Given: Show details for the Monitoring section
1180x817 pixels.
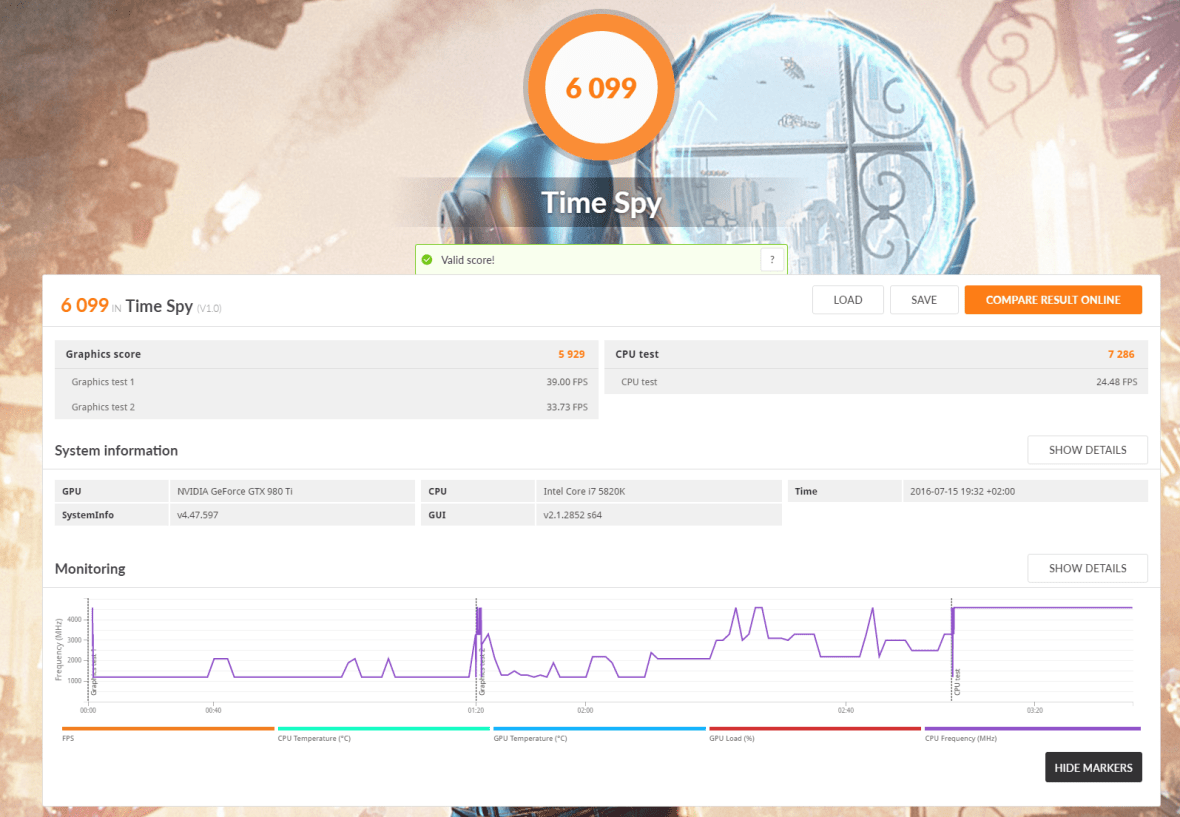Looking at the screenshot, I should tap(1087, 567).
